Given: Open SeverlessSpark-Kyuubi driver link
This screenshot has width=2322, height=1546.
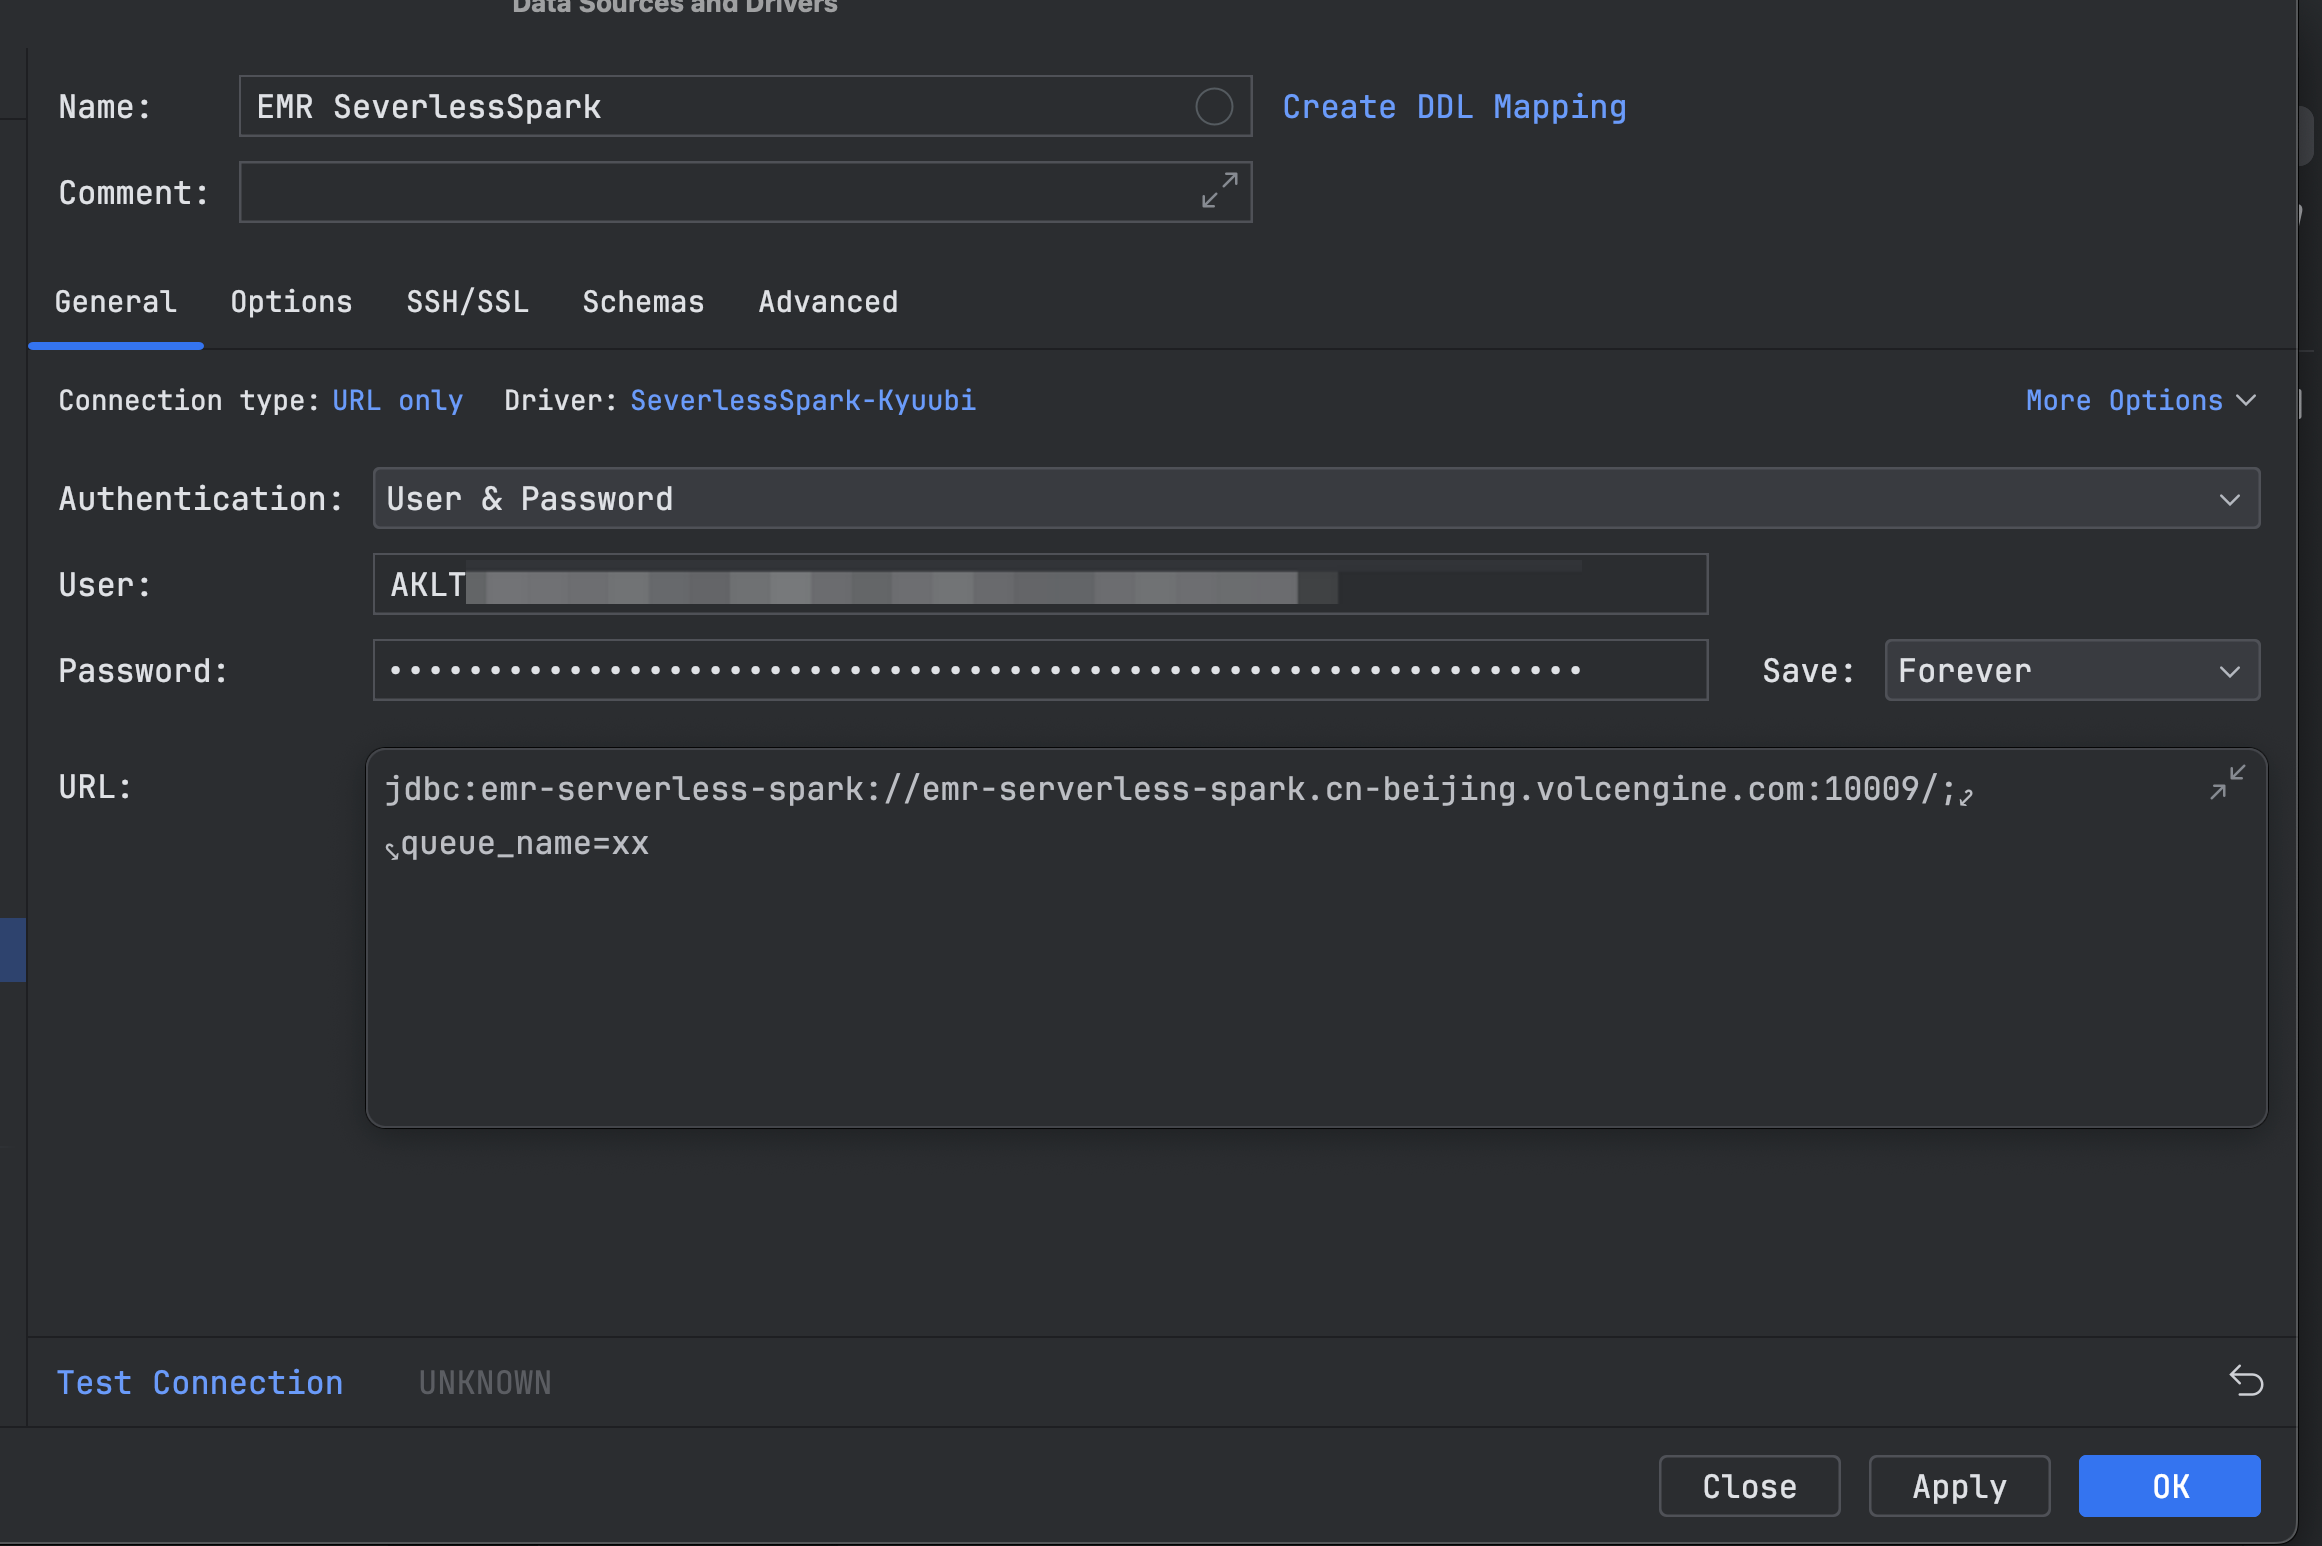Looking at the screenshot, I should (803, 400).
